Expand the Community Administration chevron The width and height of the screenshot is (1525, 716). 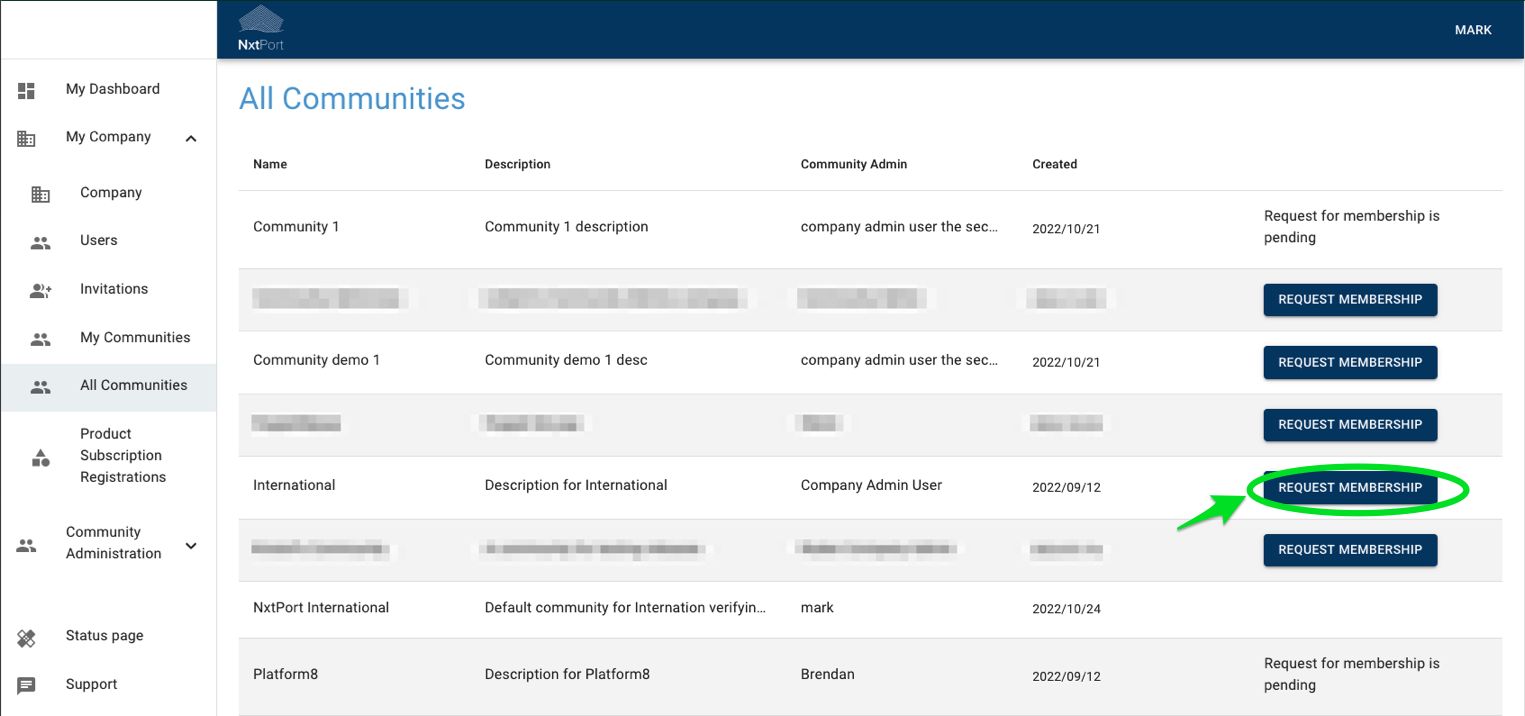(x=191, y=545)
